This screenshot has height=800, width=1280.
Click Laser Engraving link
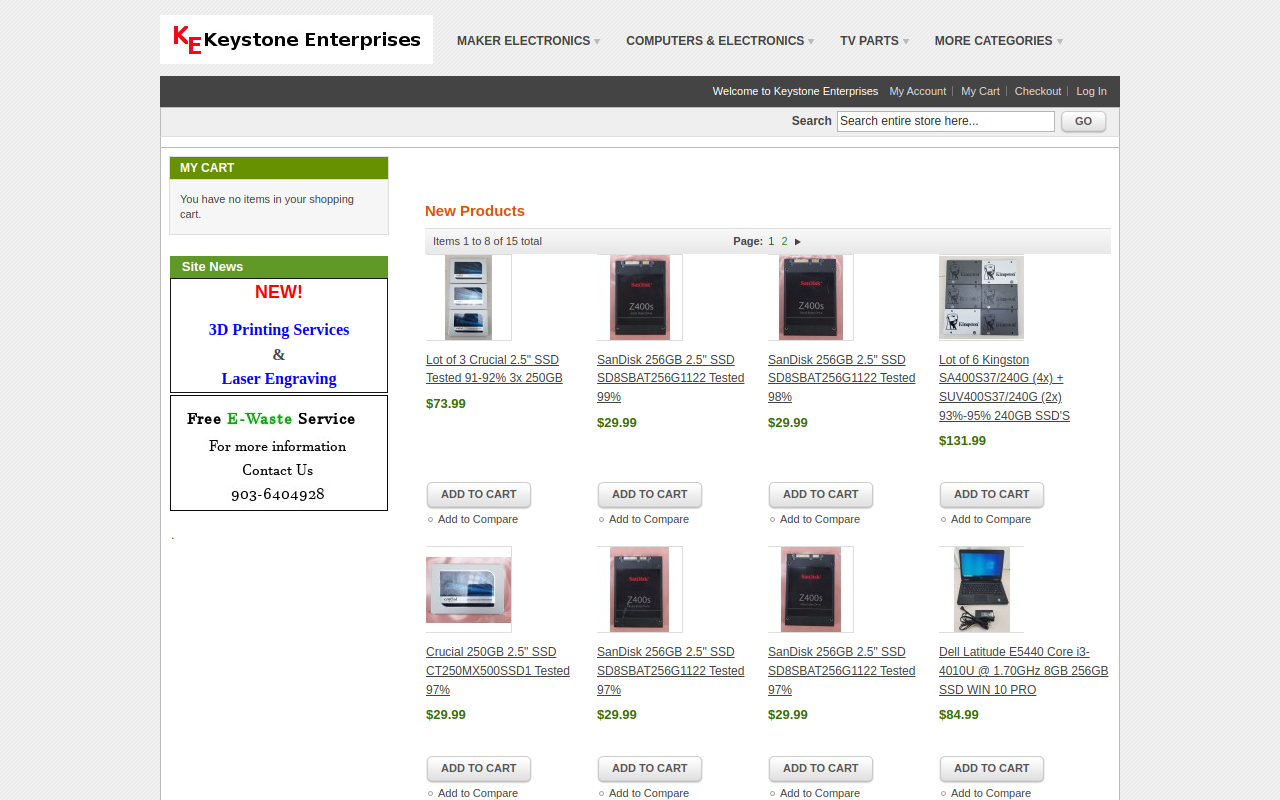point(279,379)
